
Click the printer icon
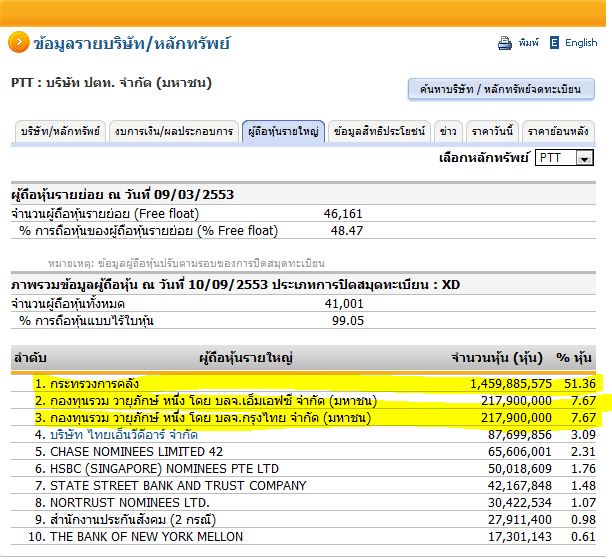tap(505, 43)
